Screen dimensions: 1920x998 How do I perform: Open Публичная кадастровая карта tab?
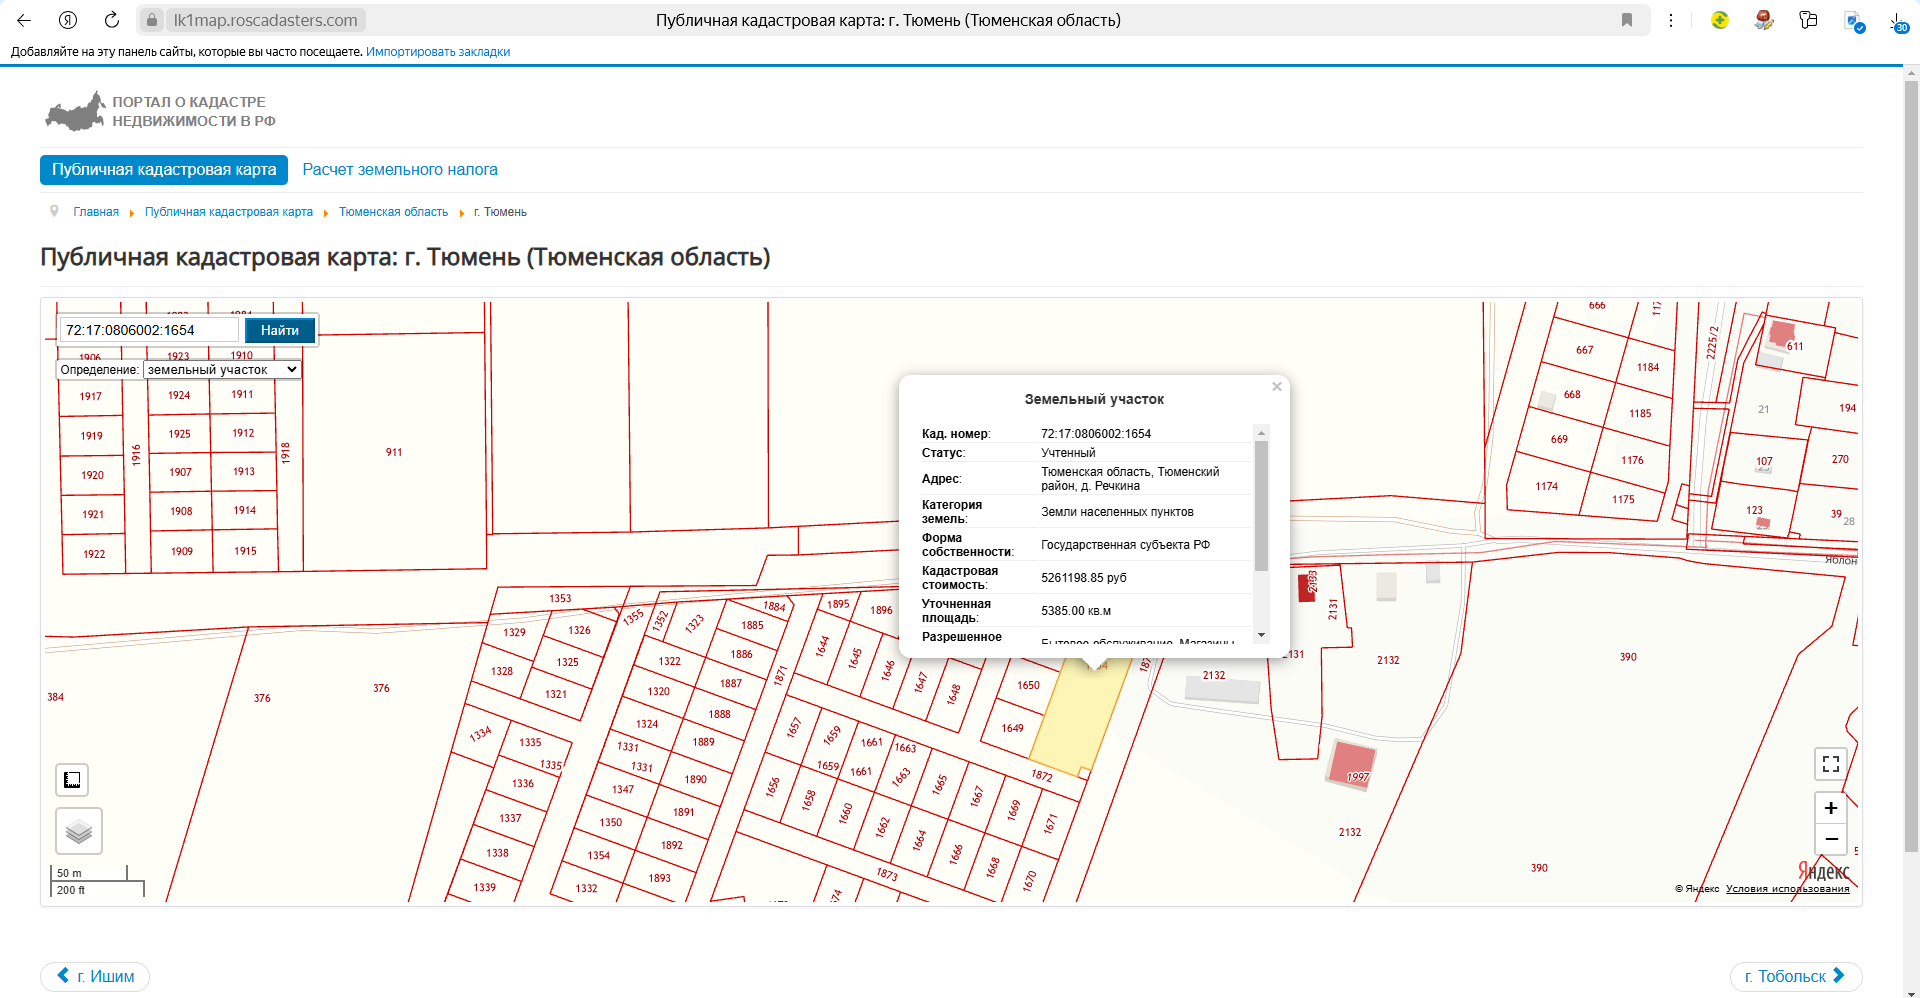164,170
